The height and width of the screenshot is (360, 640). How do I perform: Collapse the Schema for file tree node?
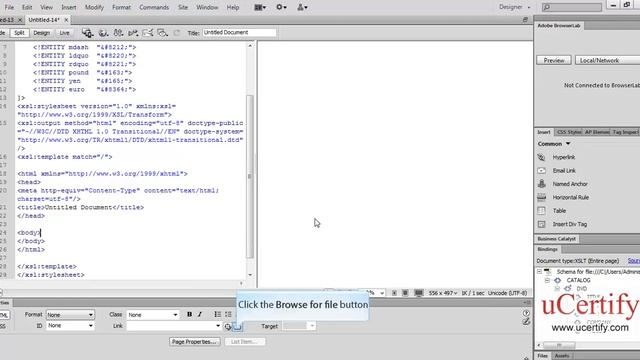[x=539, y=271]
